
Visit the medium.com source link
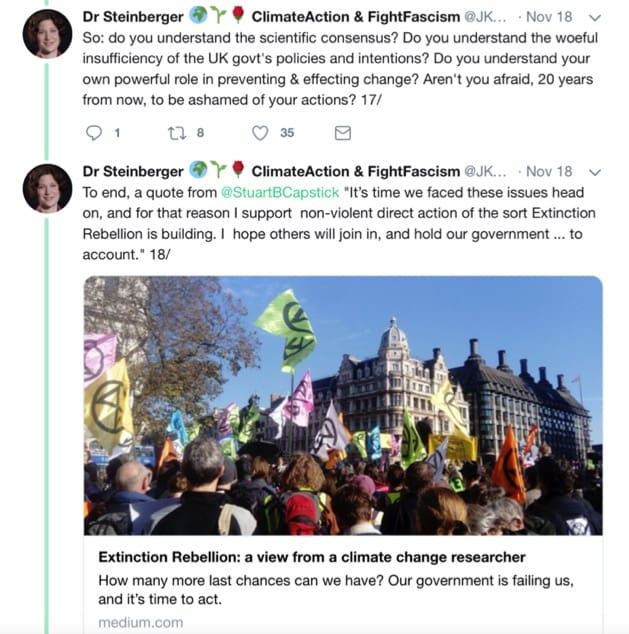[141, 622]
